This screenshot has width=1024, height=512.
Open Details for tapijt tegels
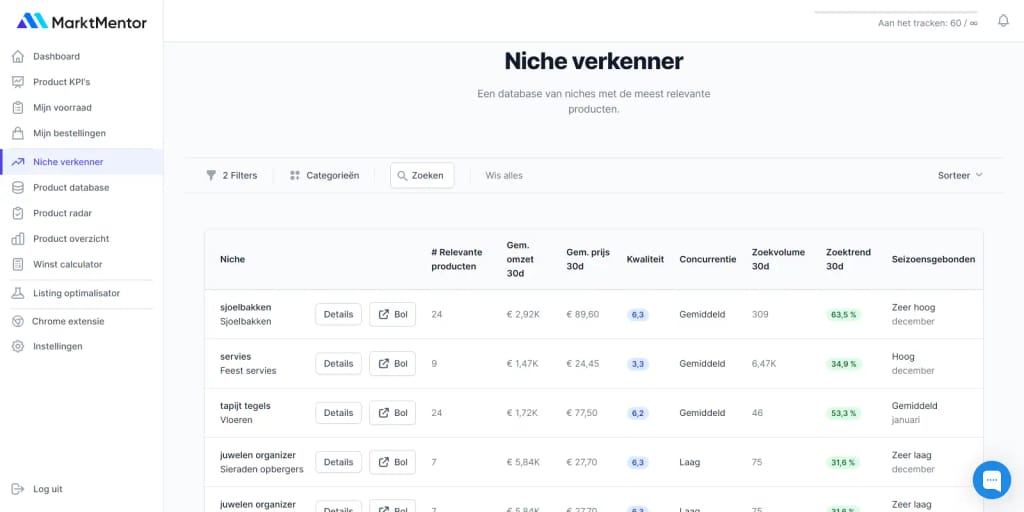(x=338, y=413)
